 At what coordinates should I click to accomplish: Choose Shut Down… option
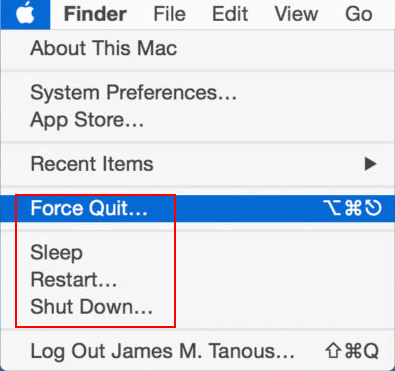tap(197, 306)
